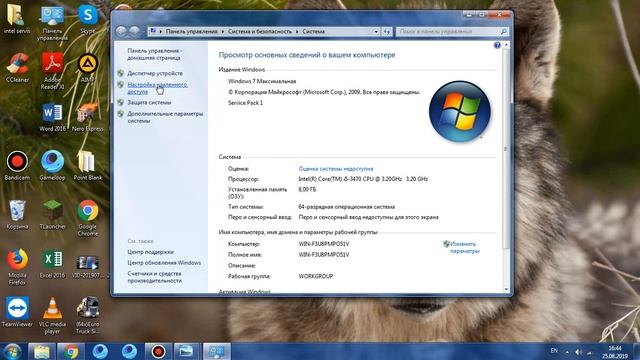Open the address bar history dropdown
Image resolution: width=640 pixels, height=360 pixels.
point(376,31)
